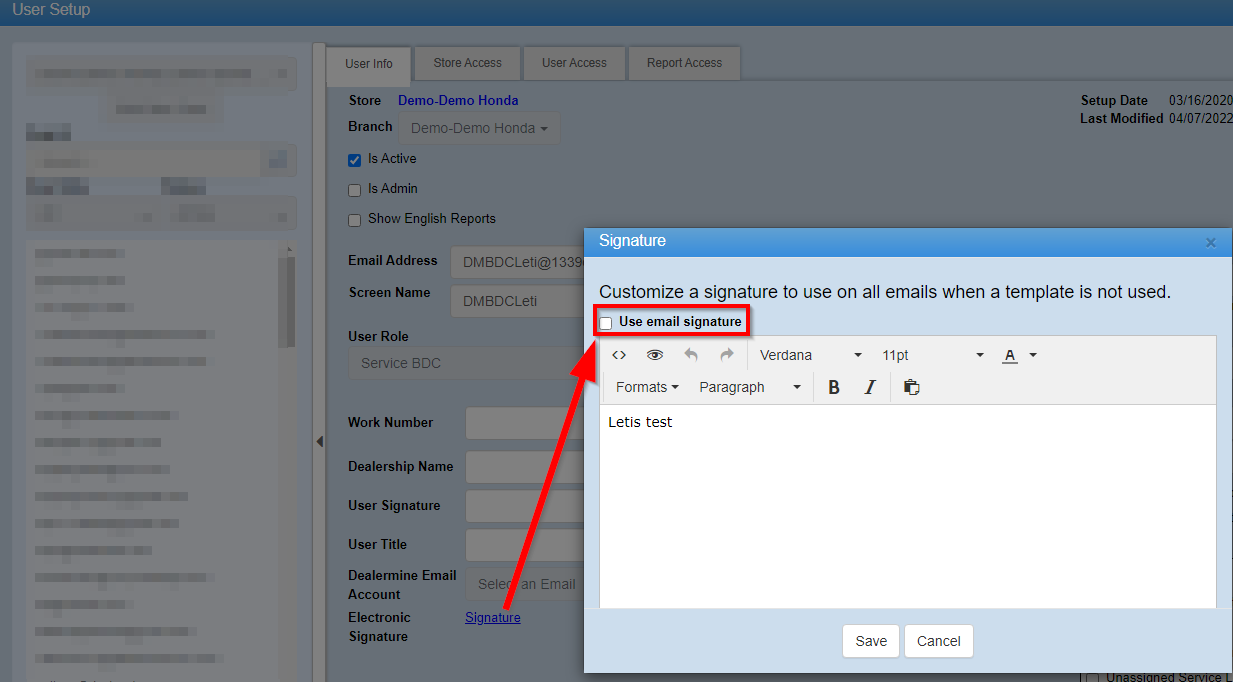The width and height of the screenshot is (1233, 682).
Task: Switch to the Store Access tab
Action: (x=467, y=63)
